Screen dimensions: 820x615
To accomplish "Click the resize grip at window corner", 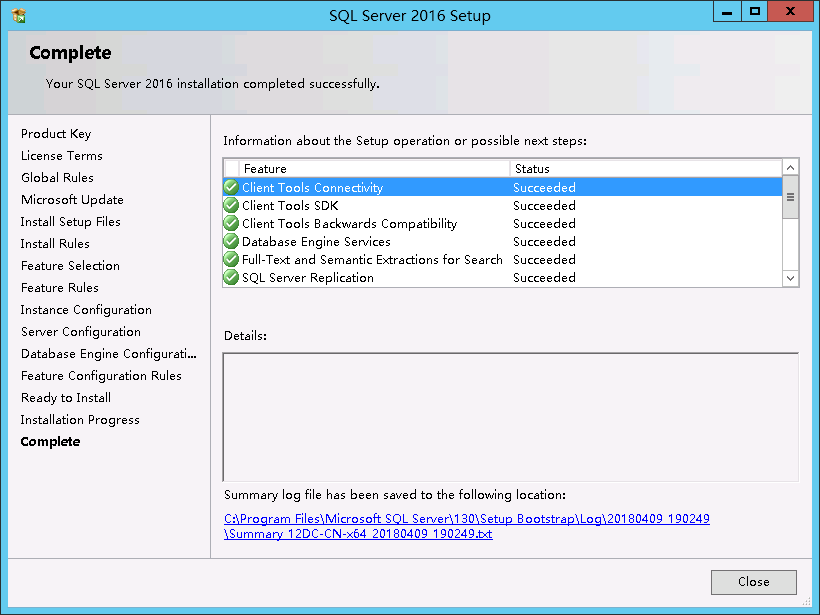I will (806, 601).
